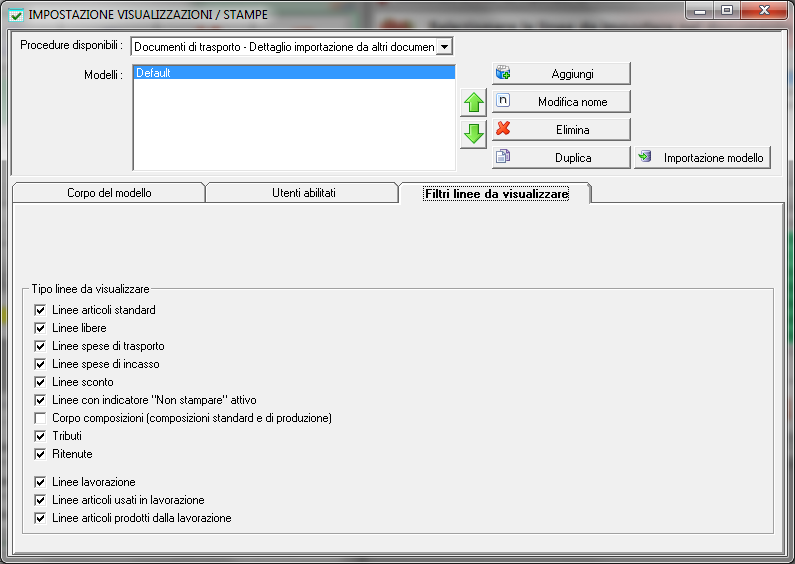Toggle Linee con indicatore Non stampare attivo
Viewport: 795px width, 564px height.
tap(40, 400)
